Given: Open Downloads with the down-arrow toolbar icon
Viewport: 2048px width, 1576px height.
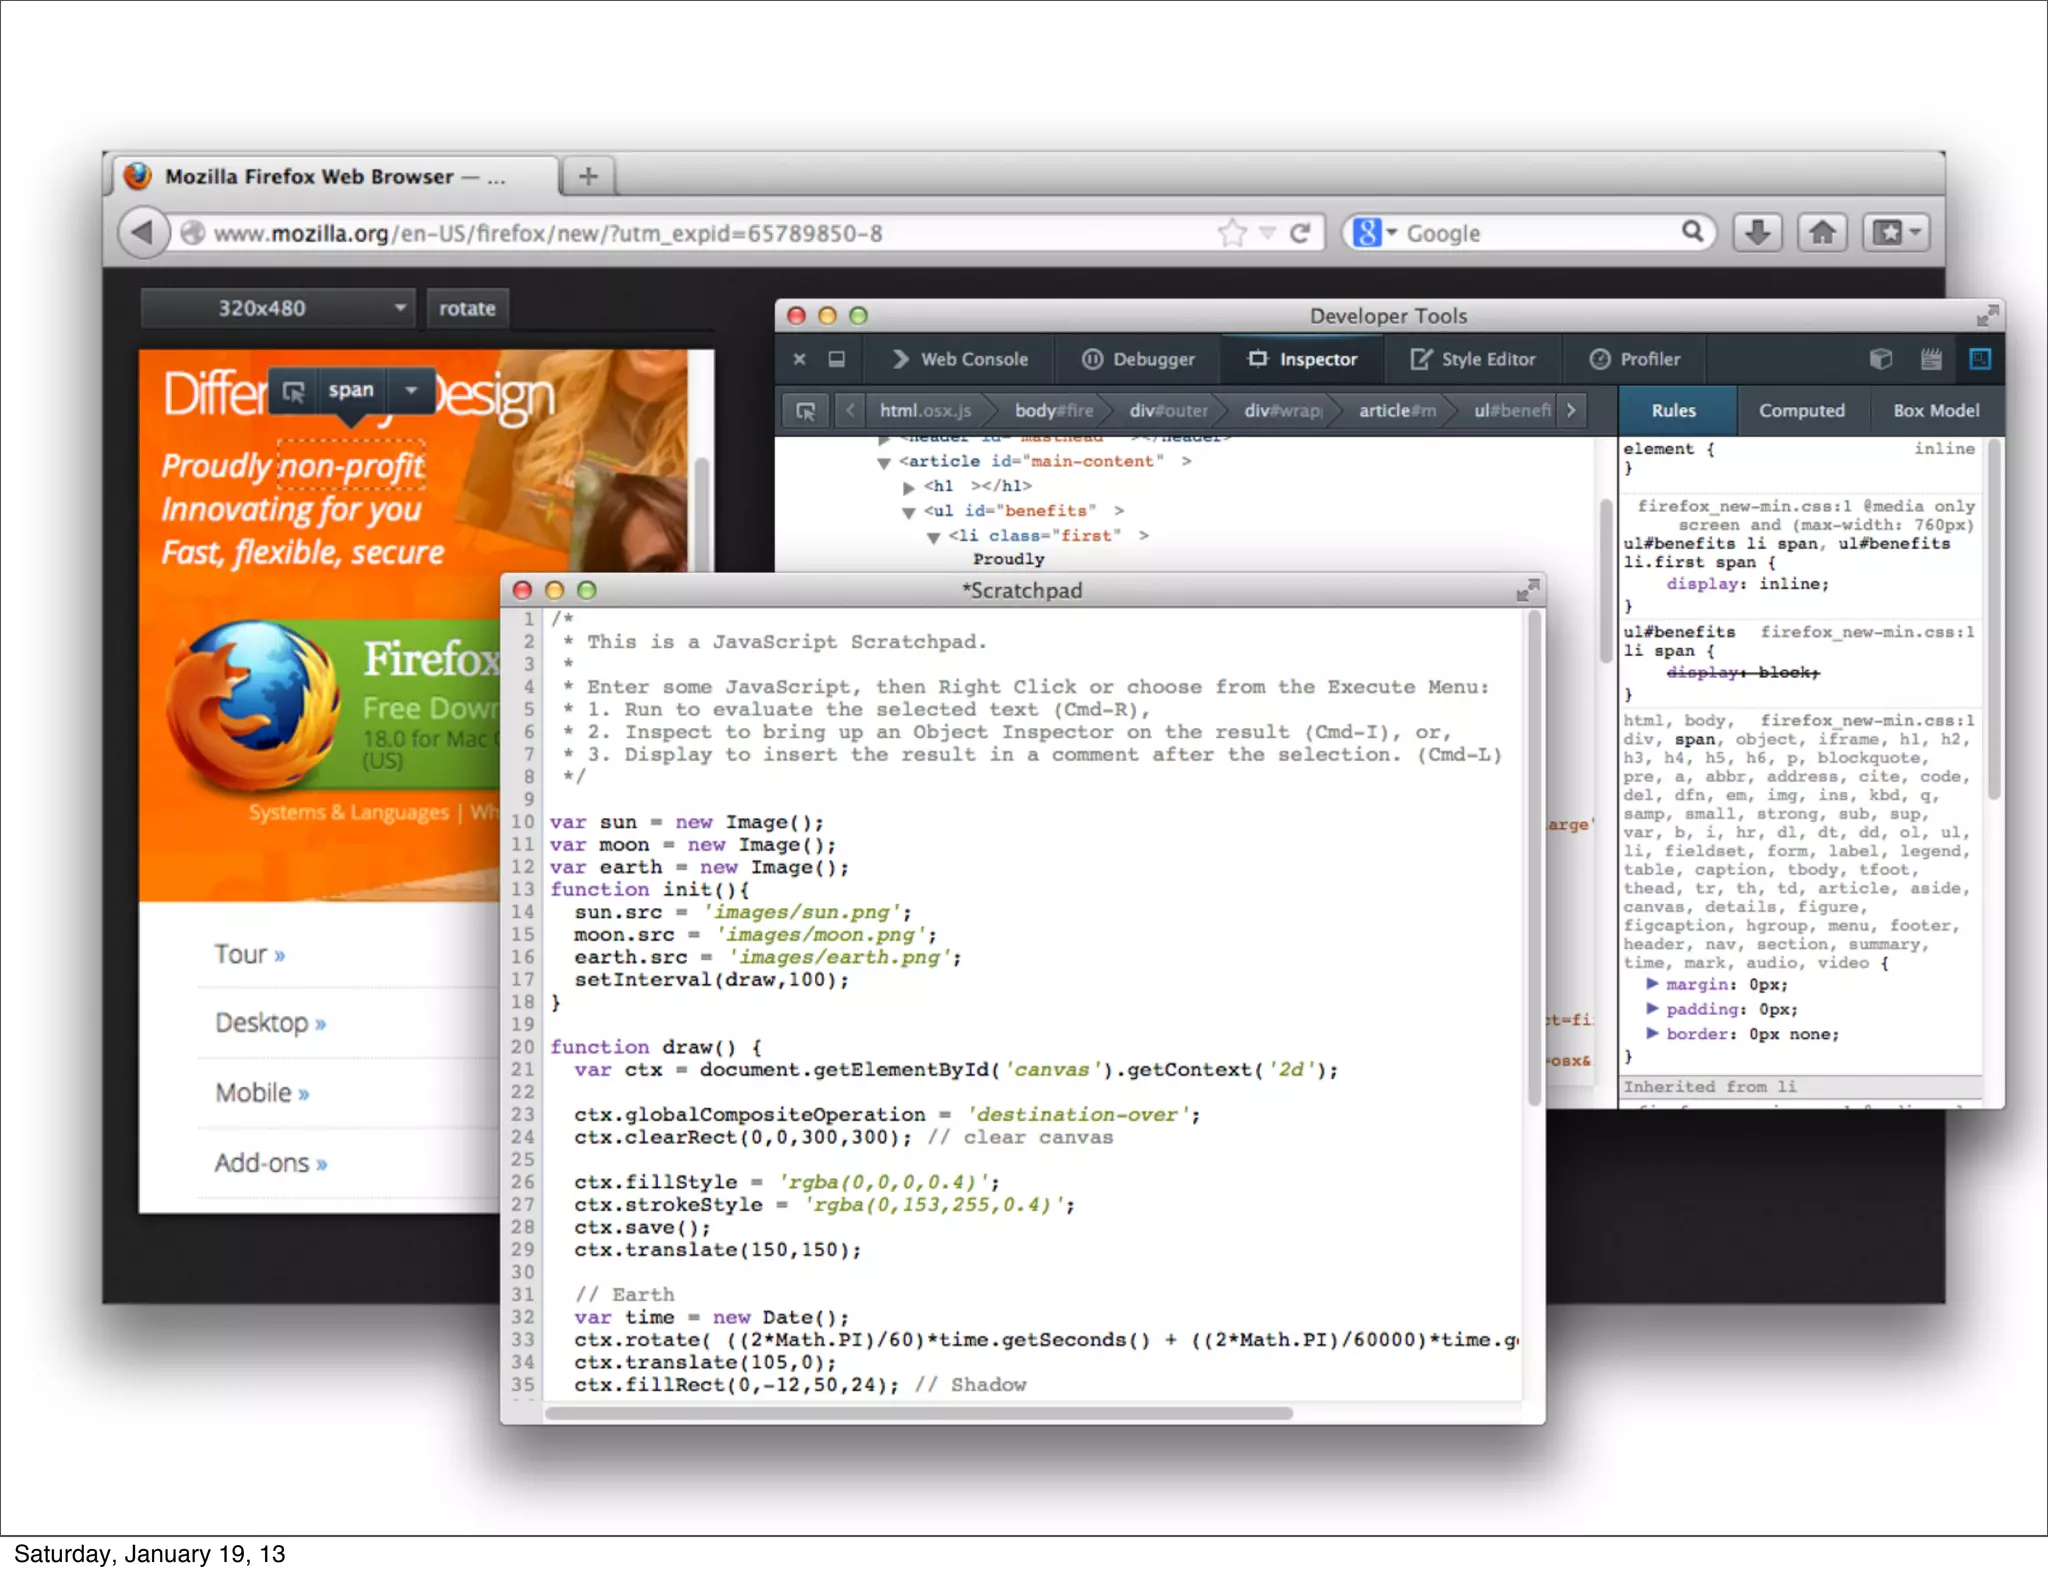Looking at the screenshot, I should point(1757,233).
